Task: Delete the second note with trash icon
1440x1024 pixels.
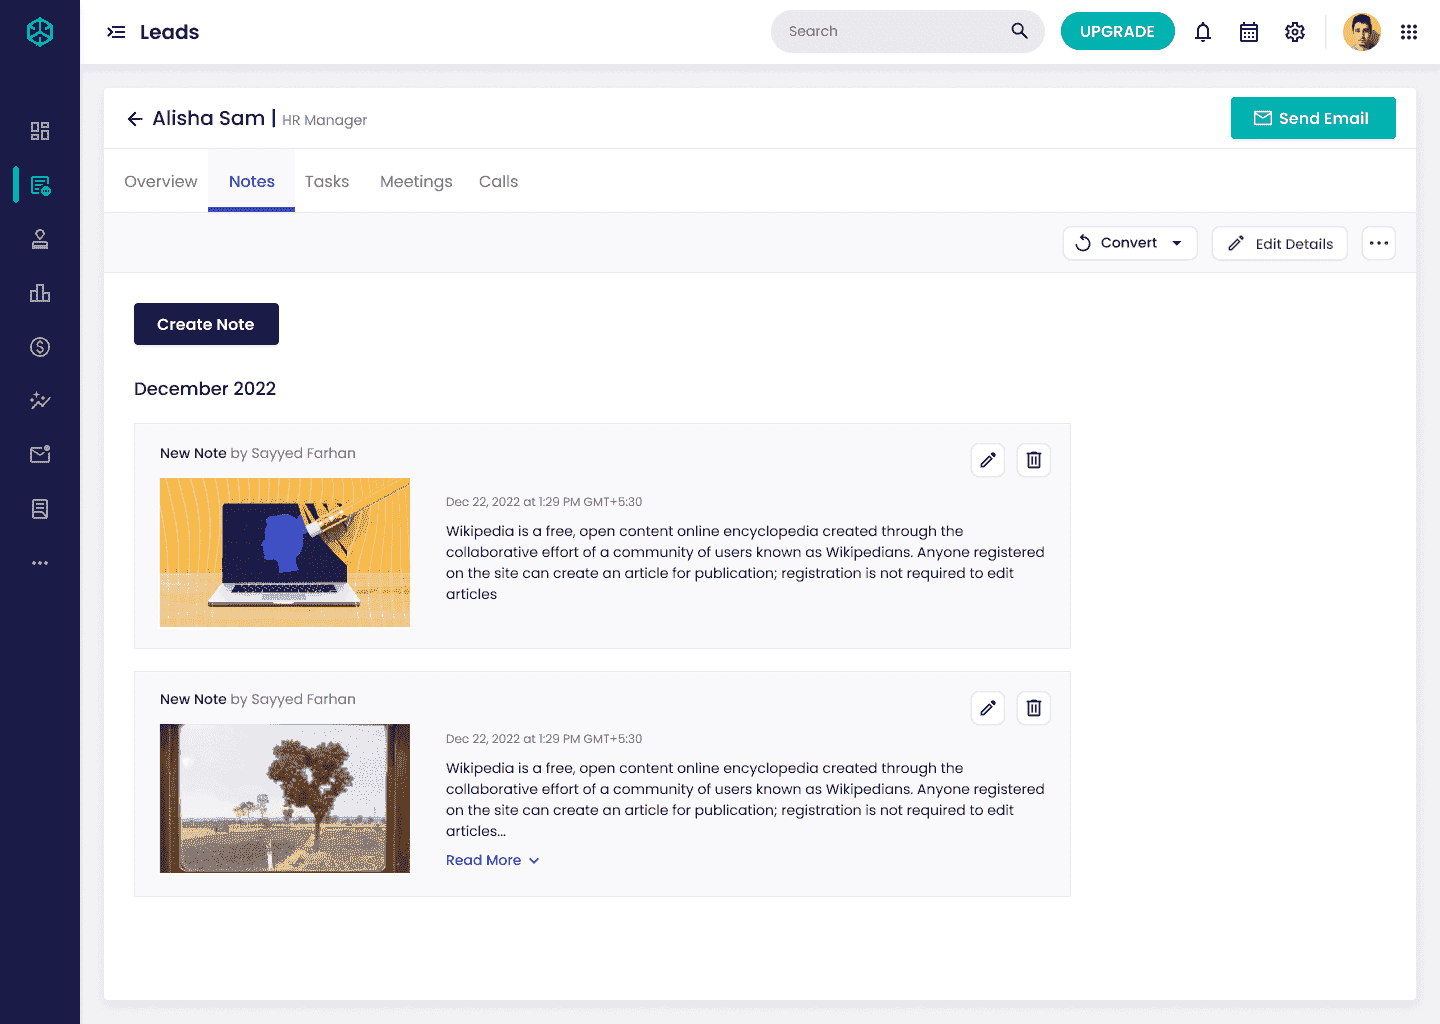Action: [x=1034, y=708]
